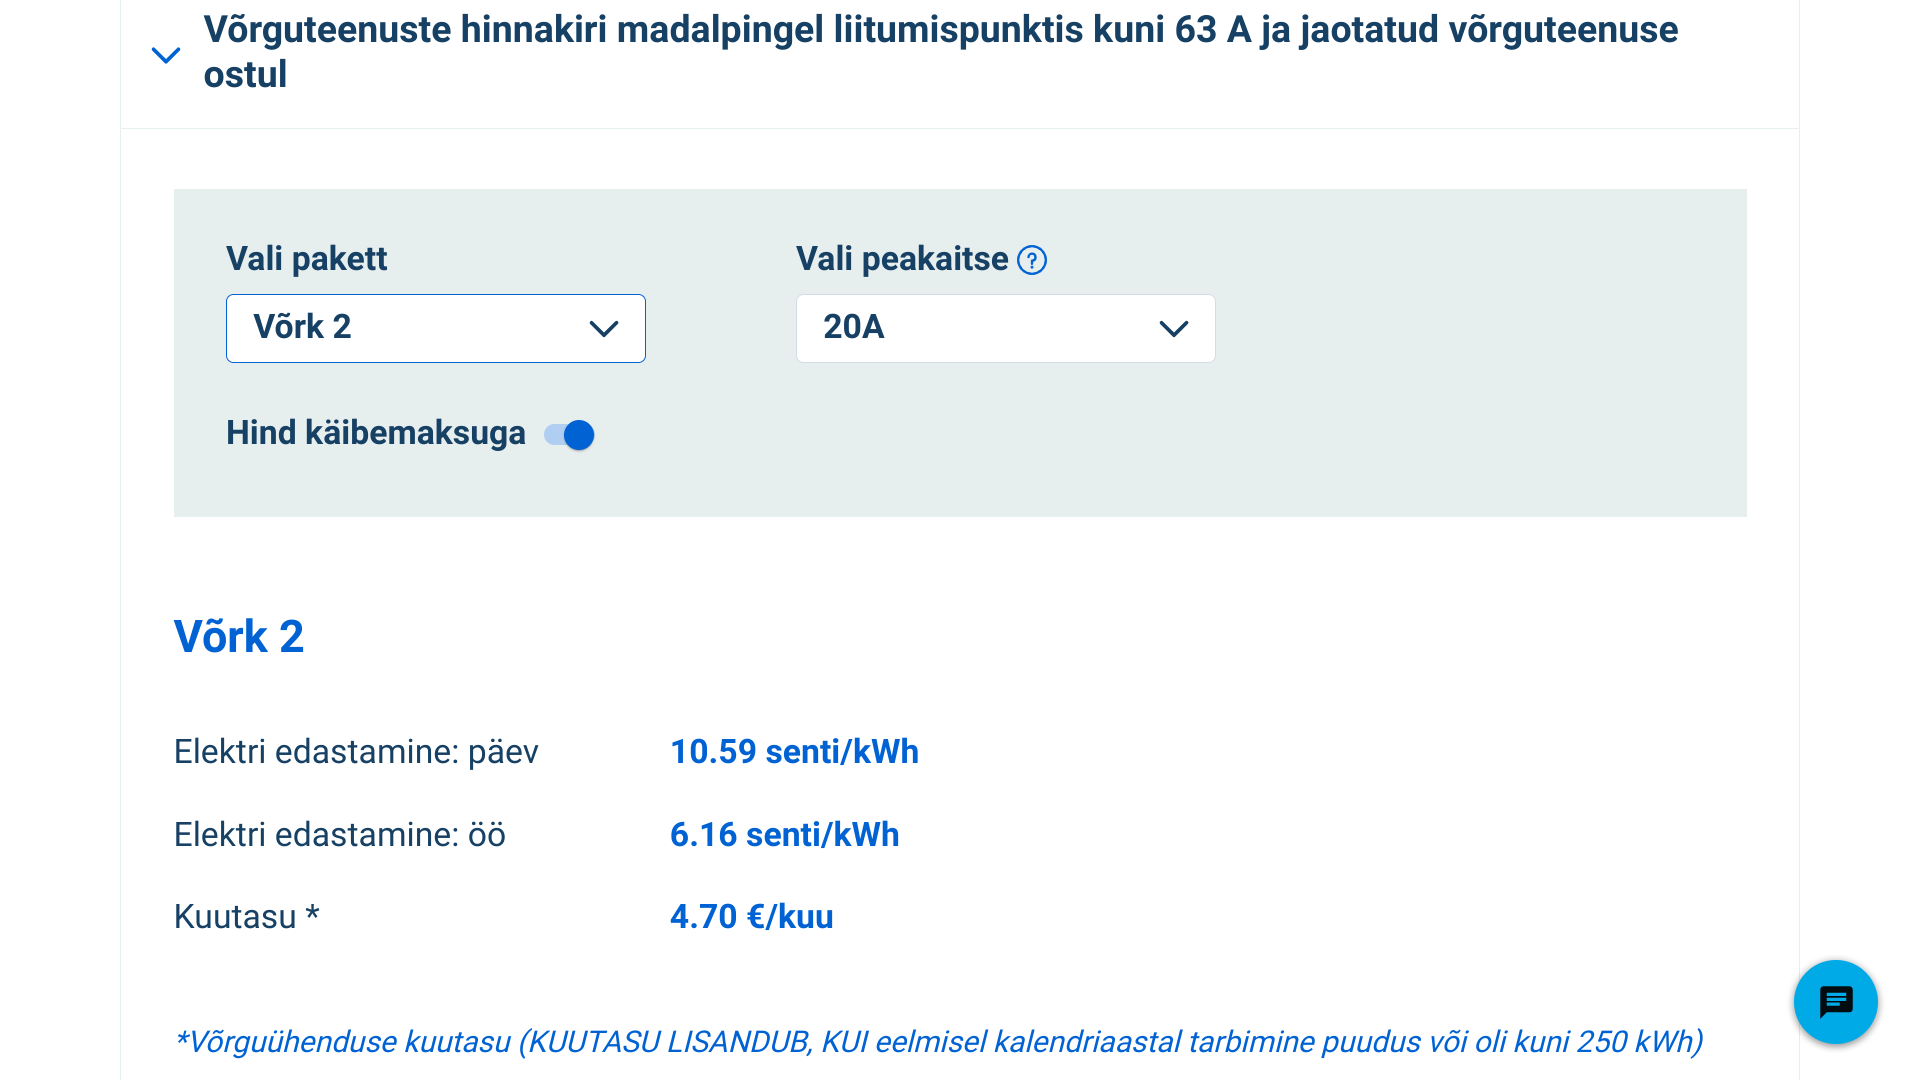The image size is (1920, 1080).
Task: Click the Vali peakaitse label text
Action: [901, 259]
